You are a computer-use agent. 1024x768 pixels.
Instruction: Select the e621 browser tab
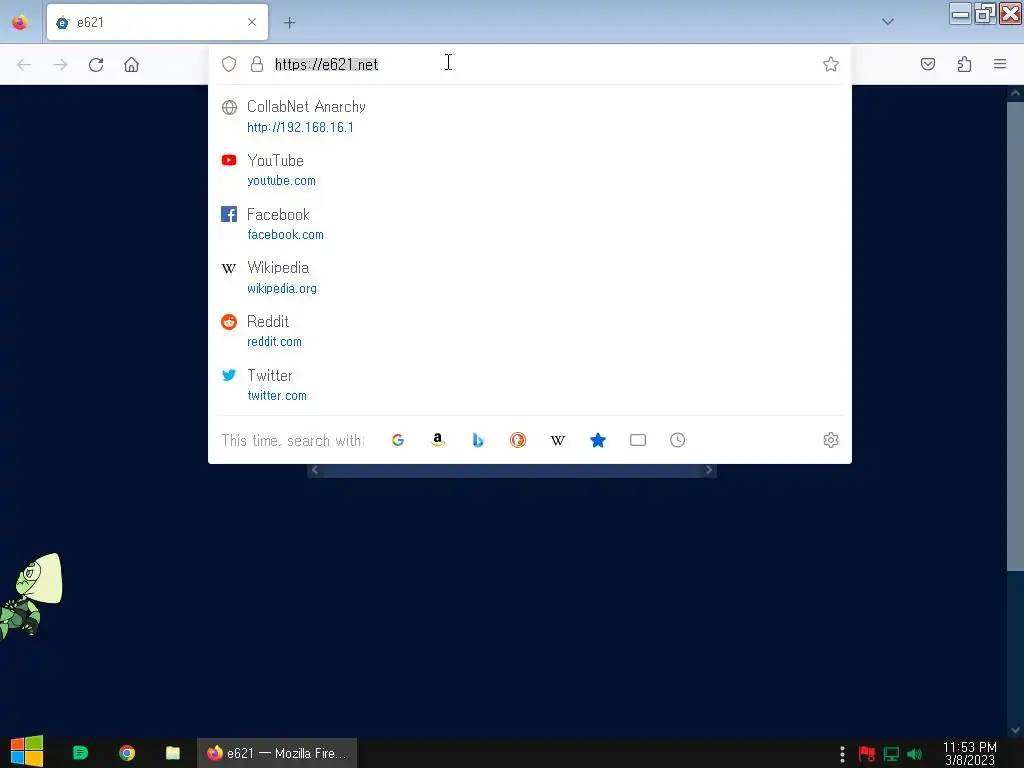pos(157,22)
